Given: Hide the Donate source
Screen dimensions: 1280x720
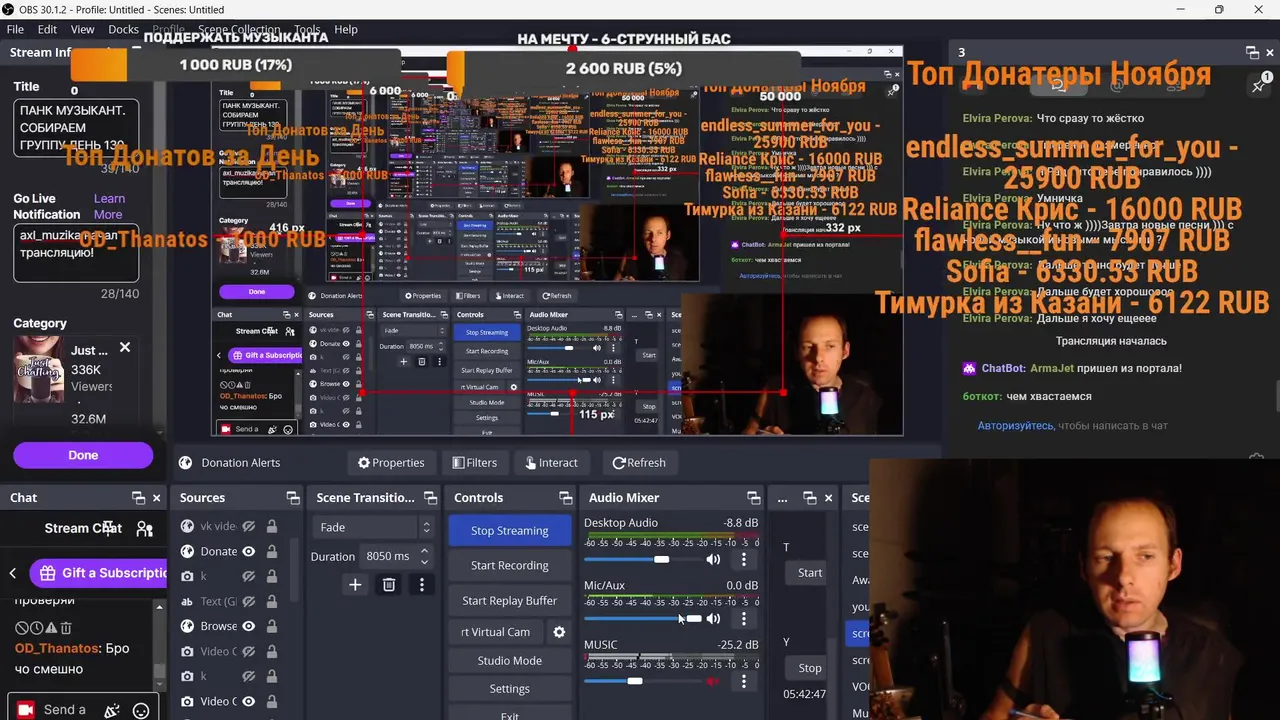Looking at the screenshot, I should (x=248, y=551).
